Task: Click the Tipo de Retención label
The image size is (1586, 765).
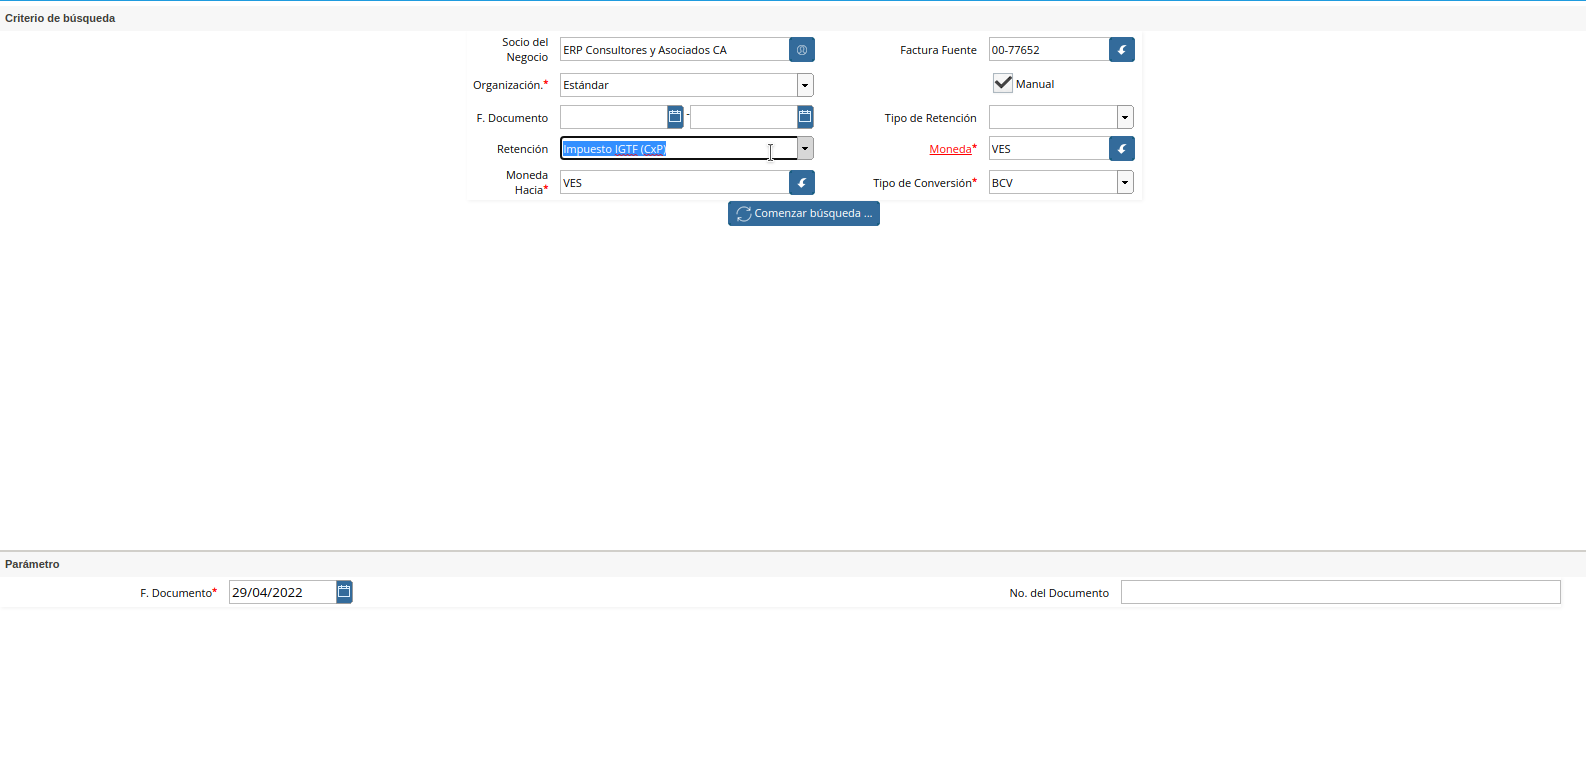Action: click(930, 118)
